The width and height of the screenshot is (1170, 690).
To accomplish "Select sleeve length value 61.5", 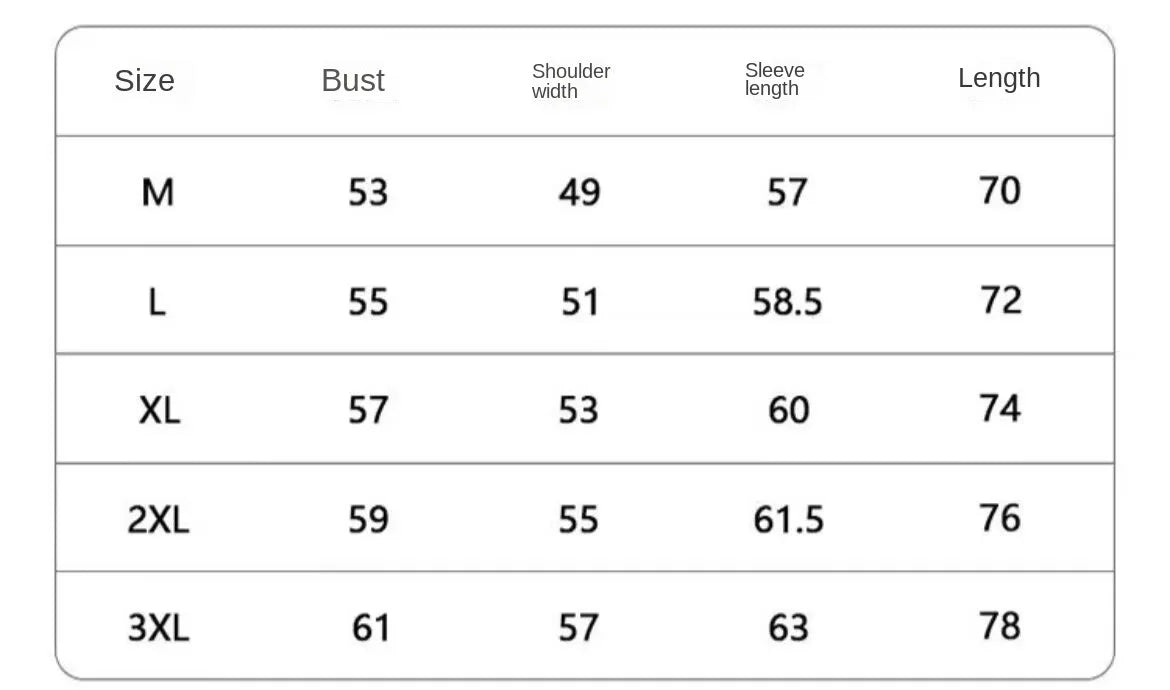I will (x=788, y=519).
